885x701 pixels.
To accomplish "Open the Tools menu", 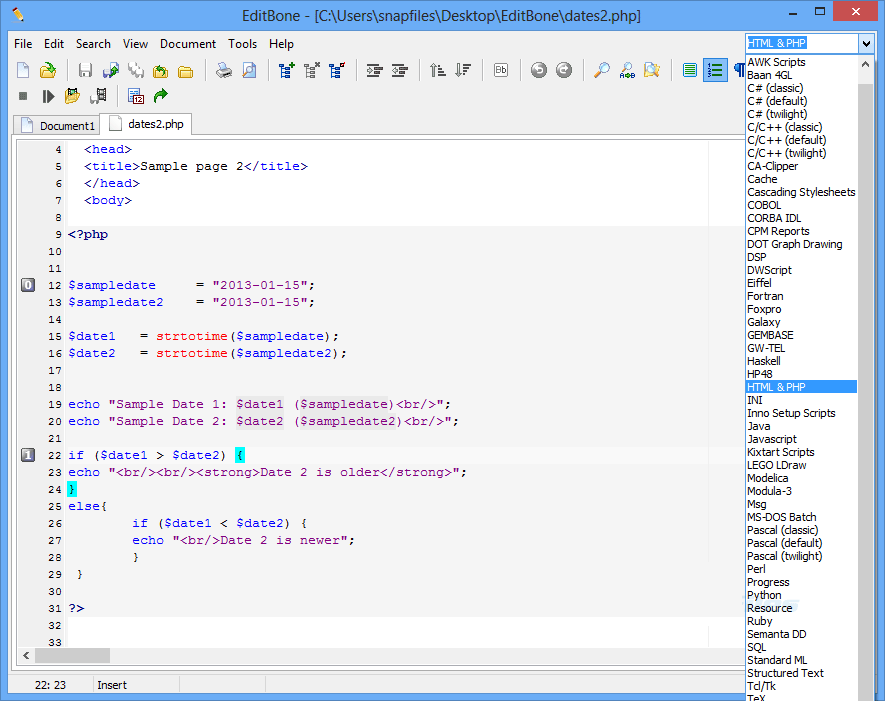I will (242, 44).
